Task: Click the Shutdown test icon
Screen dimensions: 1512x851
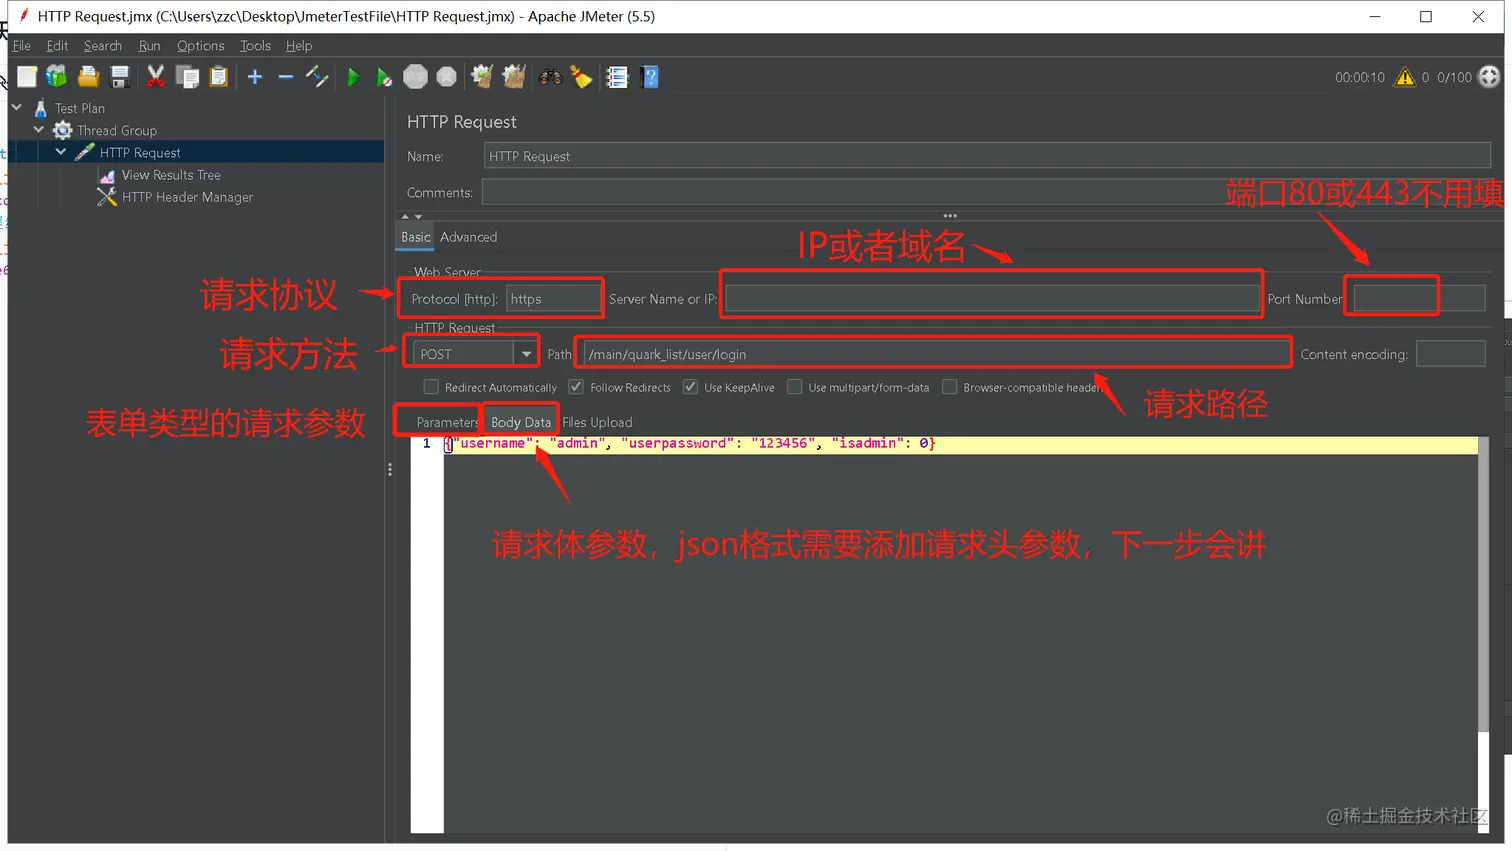Action: click(447, 77)
